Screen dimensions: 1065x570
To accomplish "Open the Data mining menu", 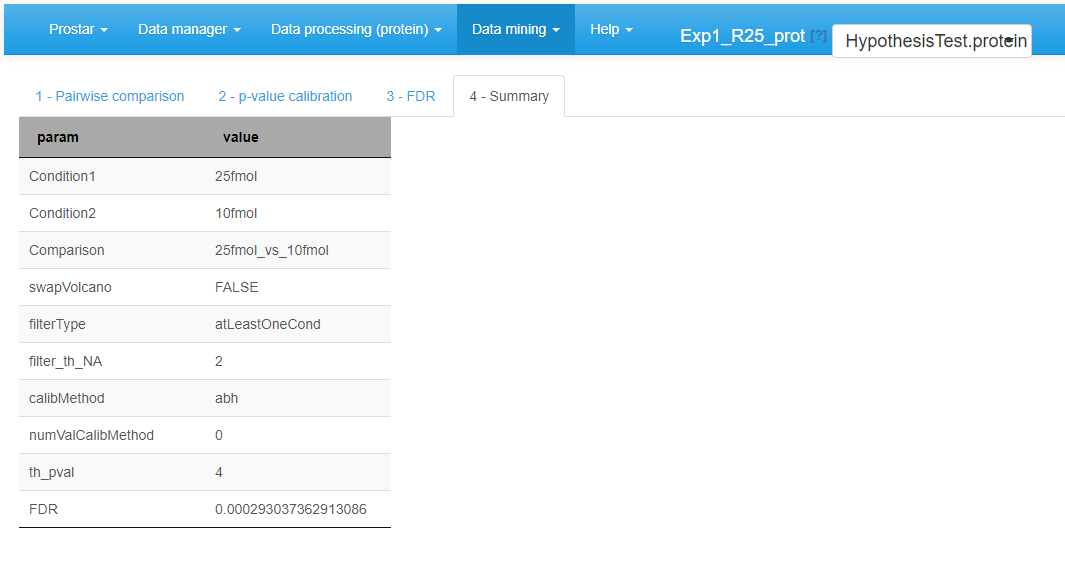I will pos(515,29).
